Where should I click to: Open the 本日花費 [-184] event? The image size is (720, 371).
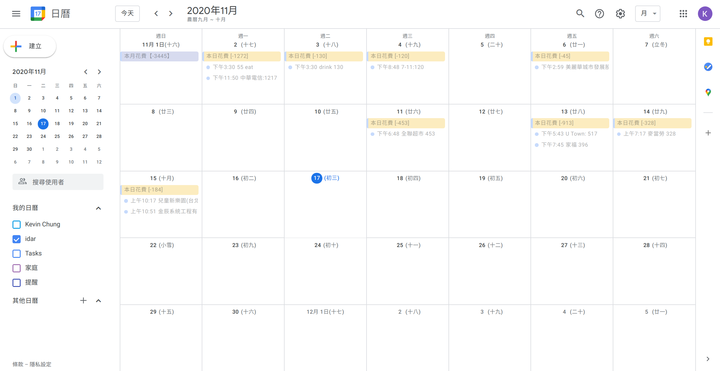[159, 190]
